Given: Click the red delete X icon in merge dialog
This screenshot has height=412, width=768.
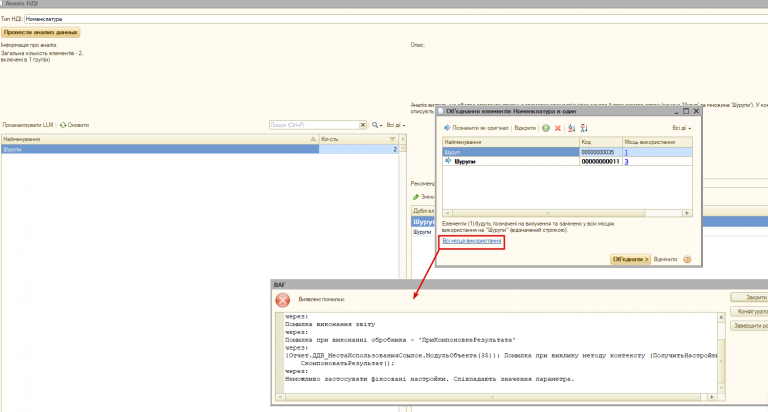Looking at the screenshot, I should (x=557, y=128).
